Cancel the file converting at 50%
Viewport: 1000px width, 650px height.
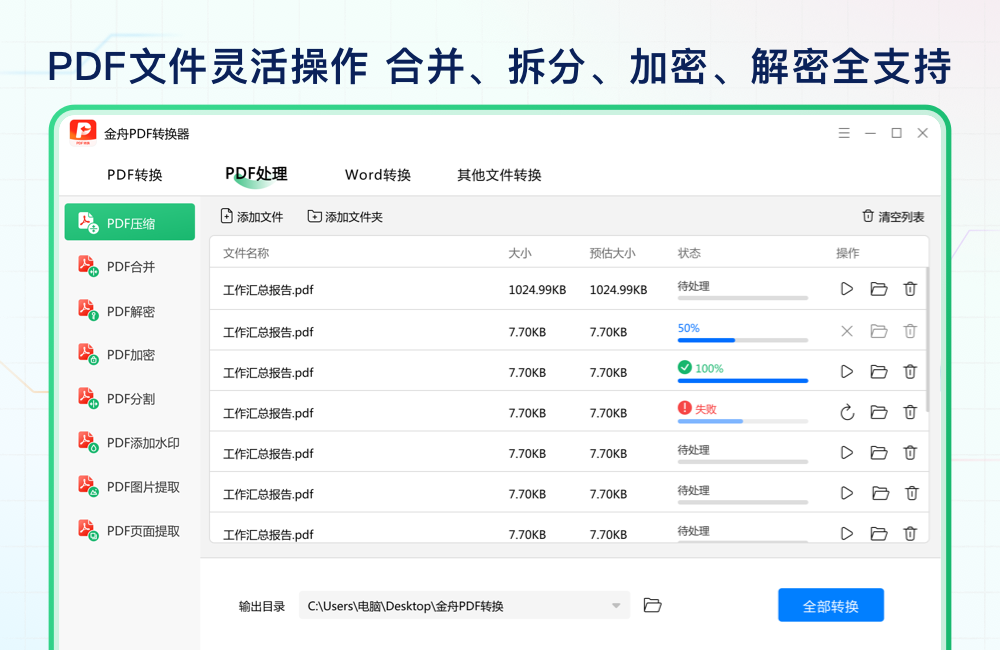(846, 330)
